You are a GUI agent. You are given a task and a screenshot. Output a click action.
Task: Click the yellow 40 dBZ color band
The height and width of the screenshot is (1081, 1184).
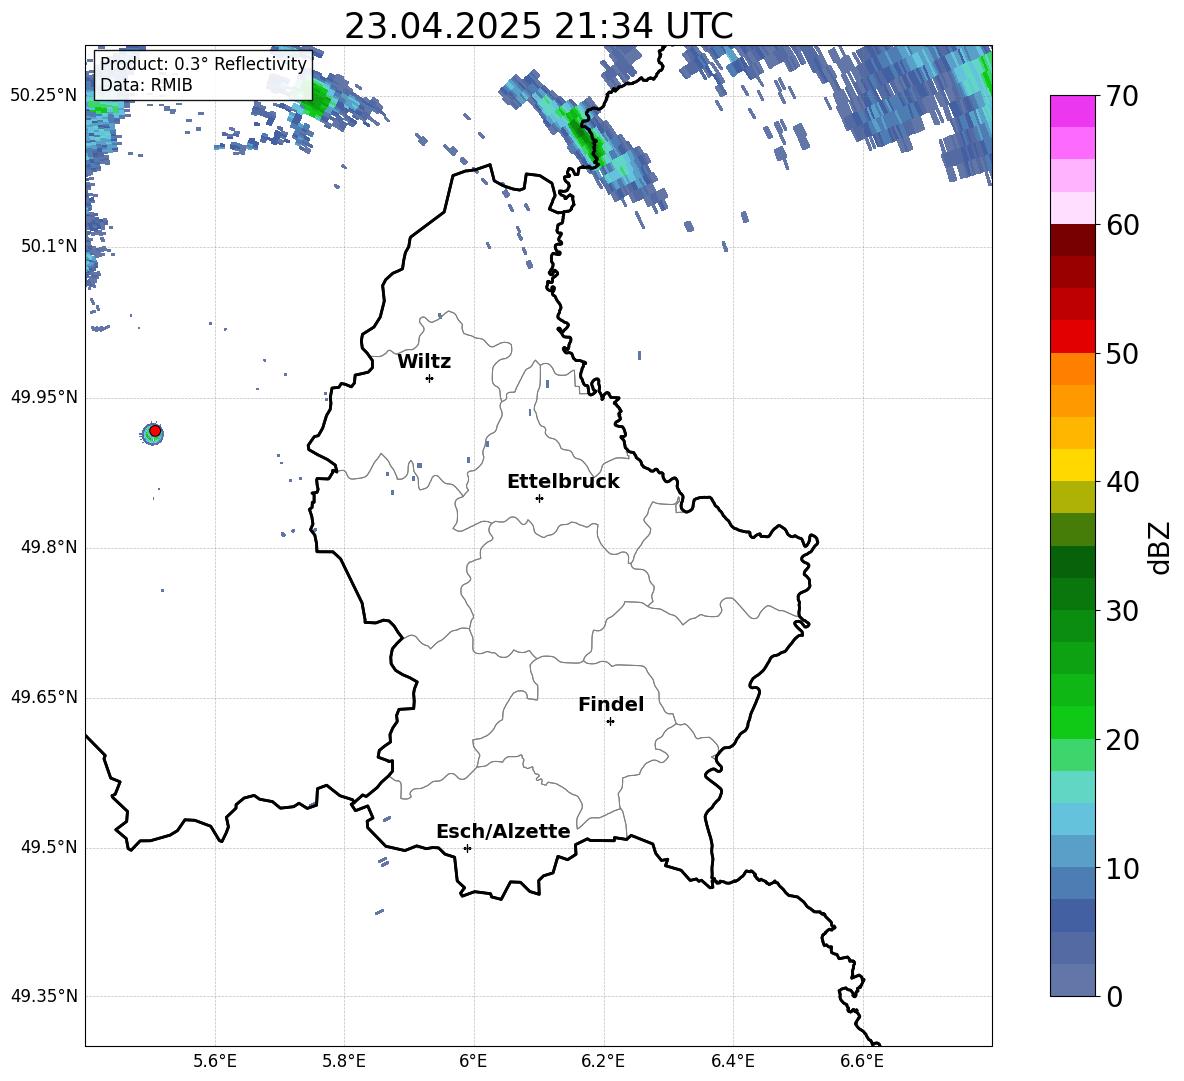pos(1072,465)
